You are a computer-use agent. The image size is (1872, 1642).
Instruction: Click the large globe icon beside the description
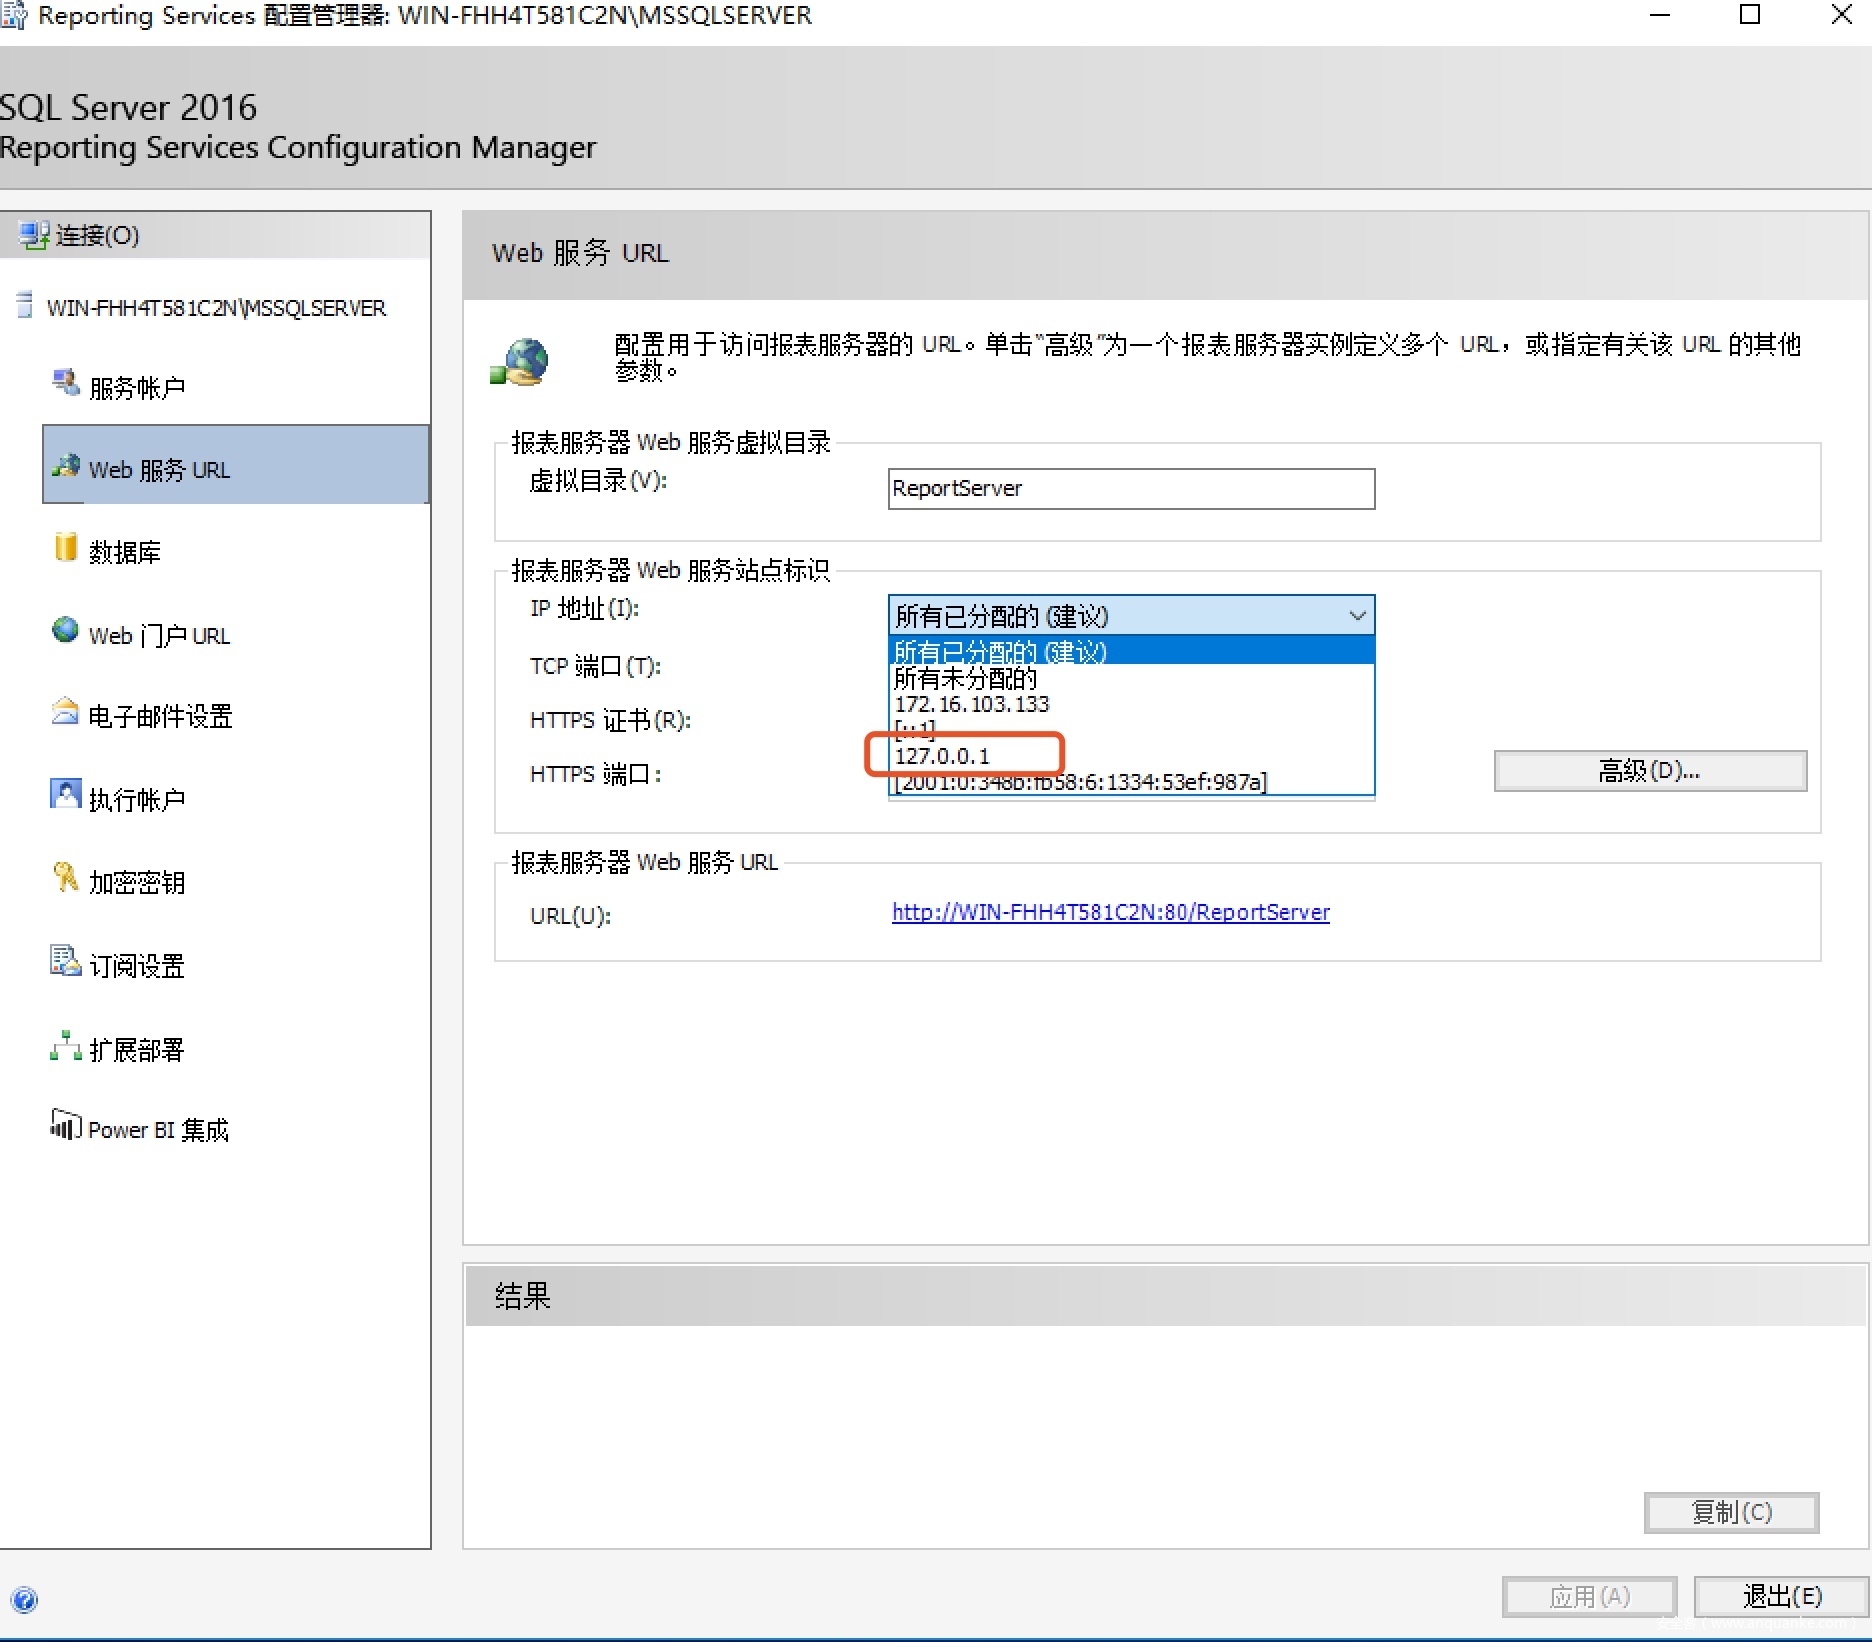point(520,362)
